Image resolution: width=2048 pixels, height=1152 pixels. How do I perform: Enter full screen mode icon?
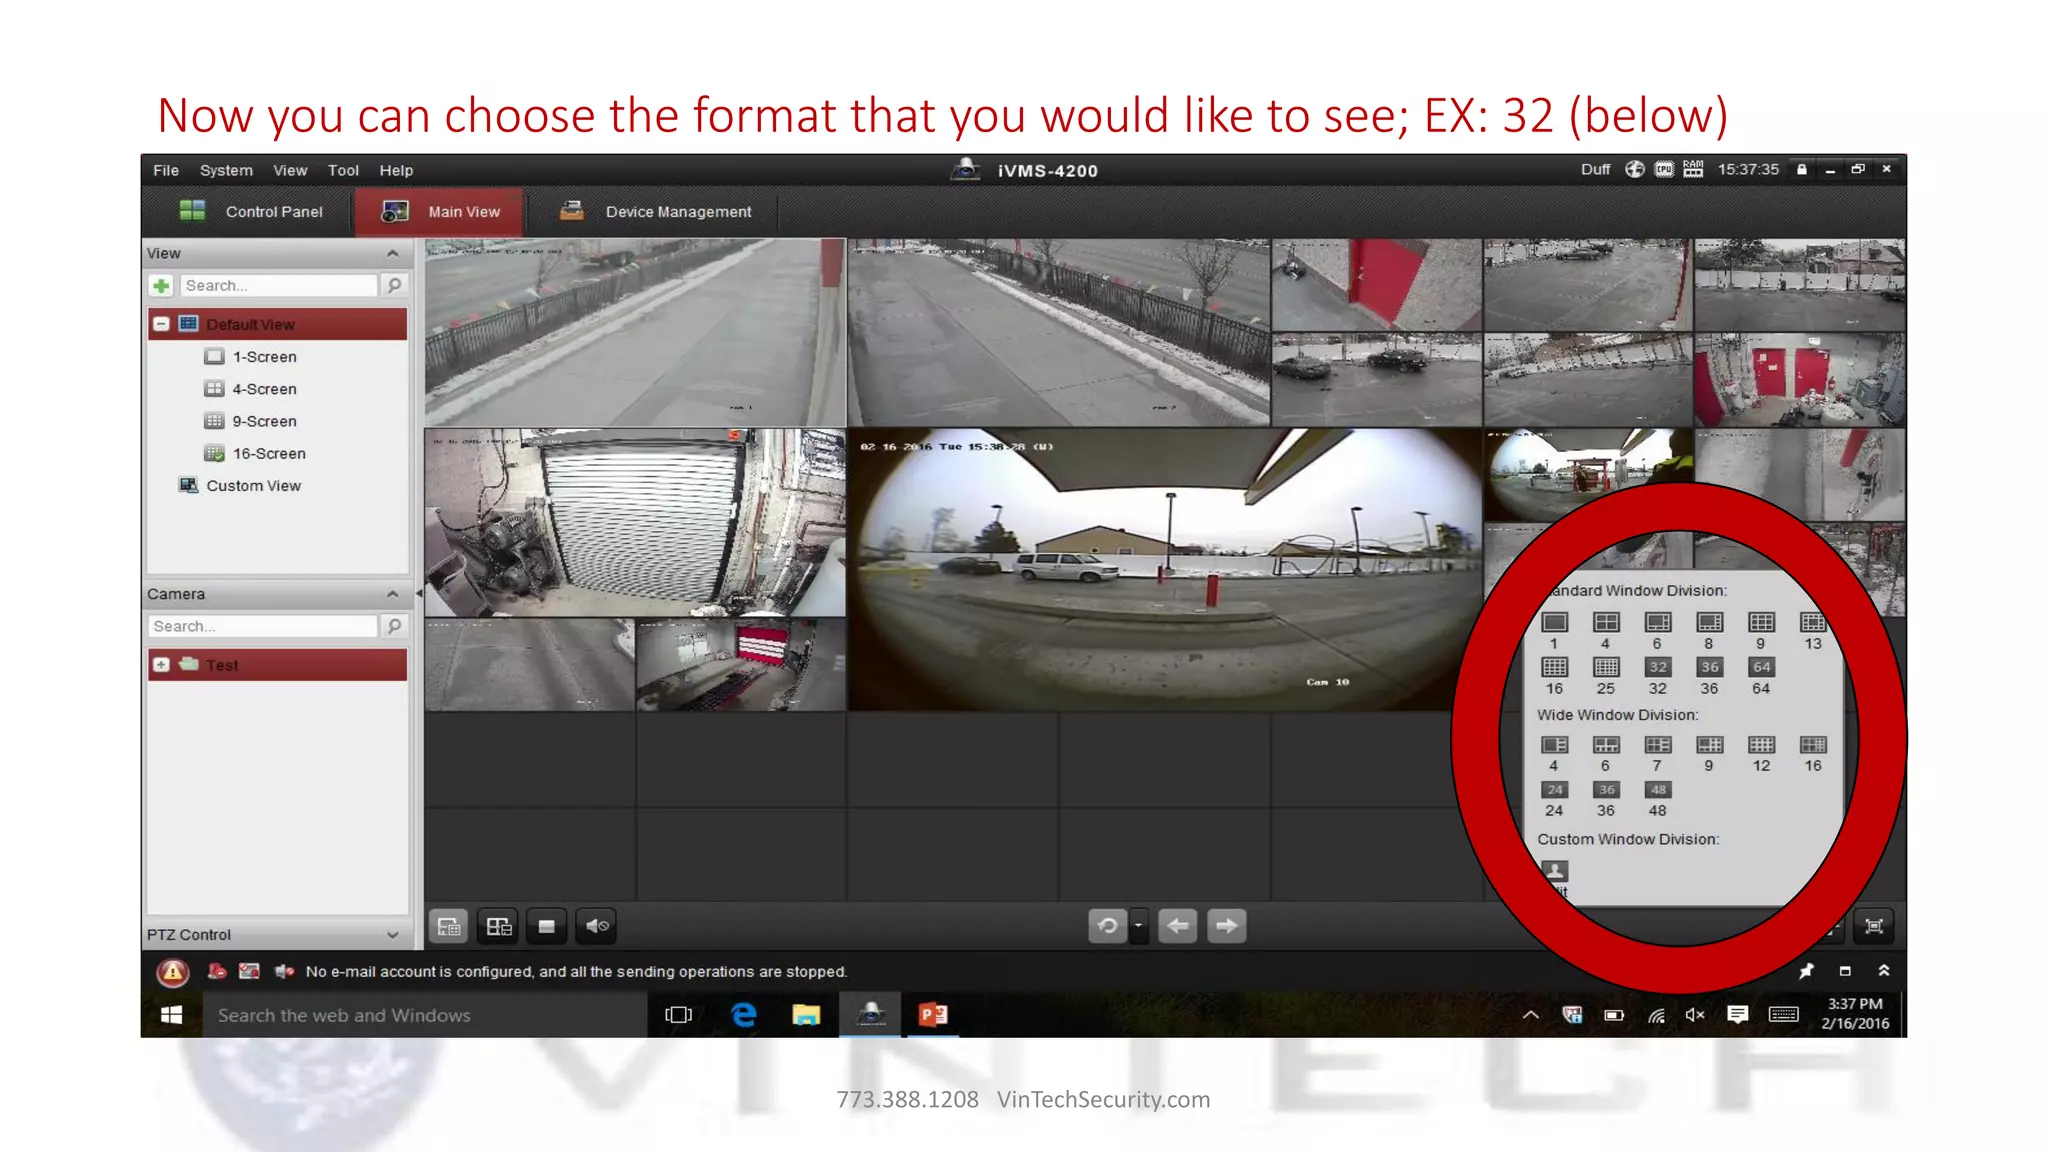click(1874, 926)
